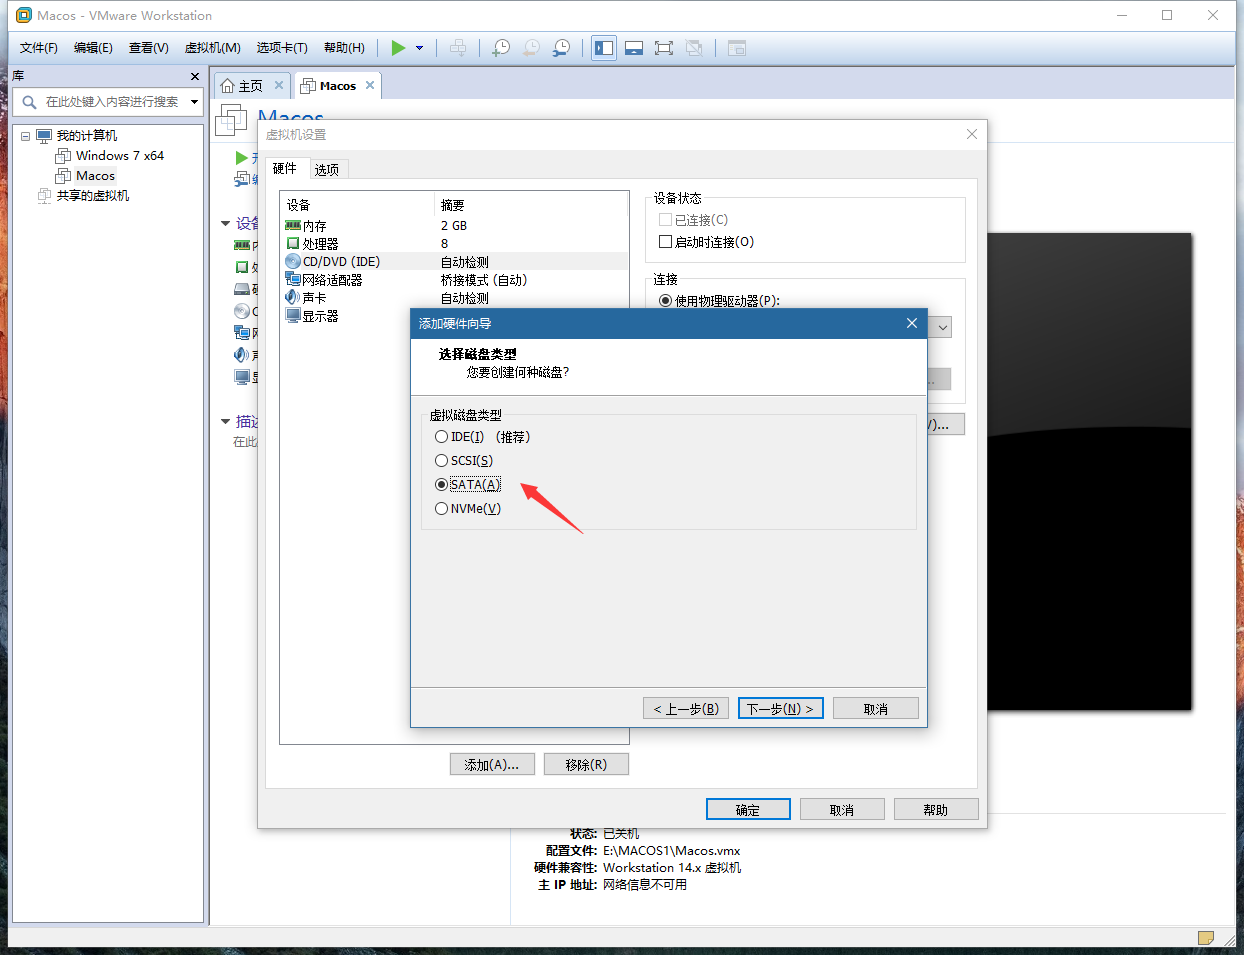Click the 下一步 next button

(780, 707)
